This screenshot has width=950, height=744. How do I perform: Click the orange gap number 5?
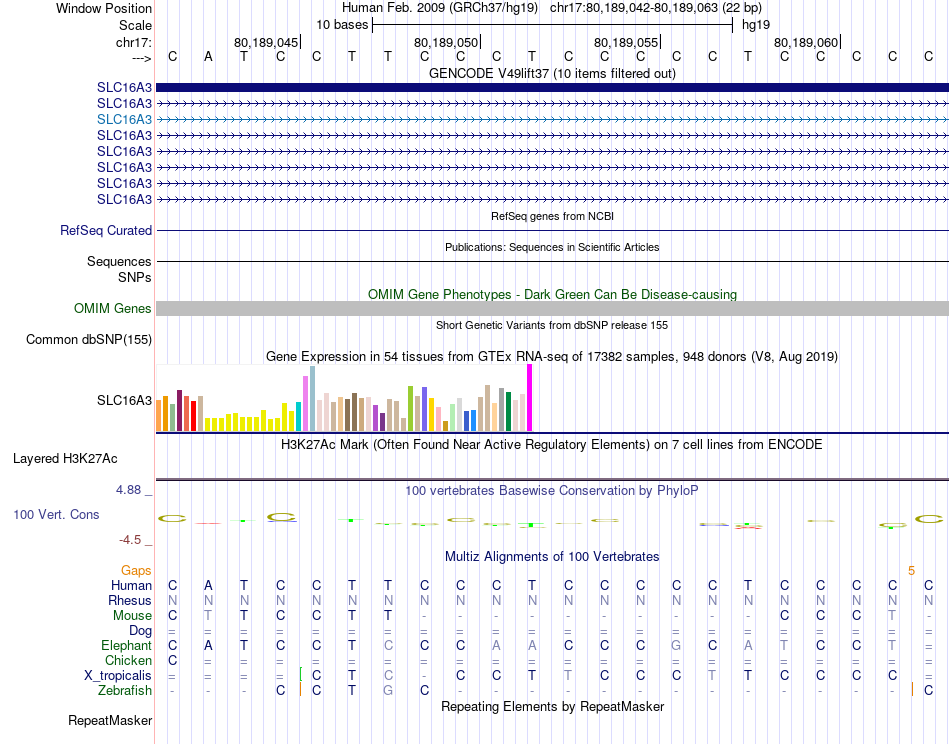[911, 570]
